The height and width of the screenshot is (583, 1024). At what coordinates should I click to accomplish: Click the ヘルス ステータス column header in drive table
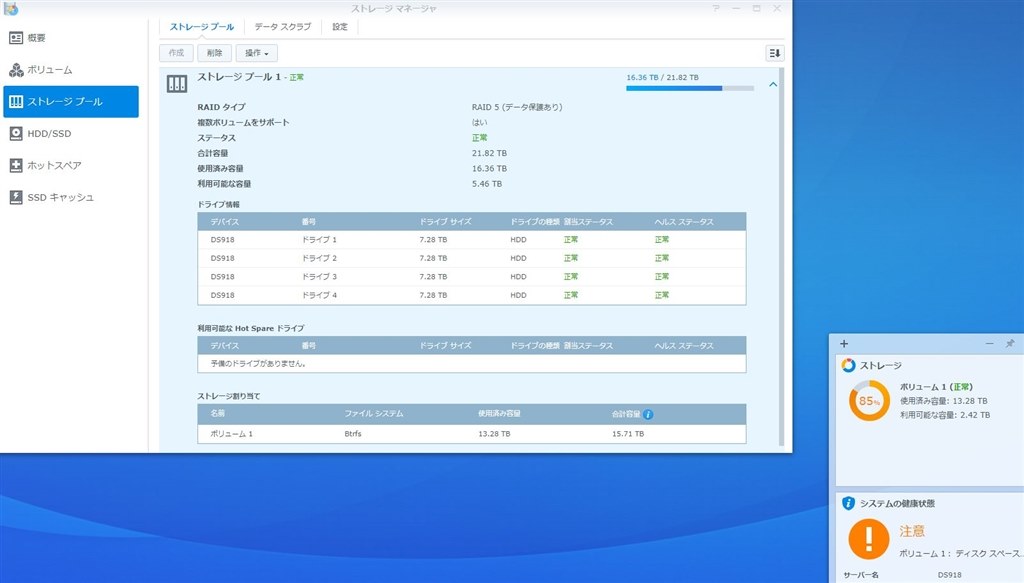coord(684,222)
